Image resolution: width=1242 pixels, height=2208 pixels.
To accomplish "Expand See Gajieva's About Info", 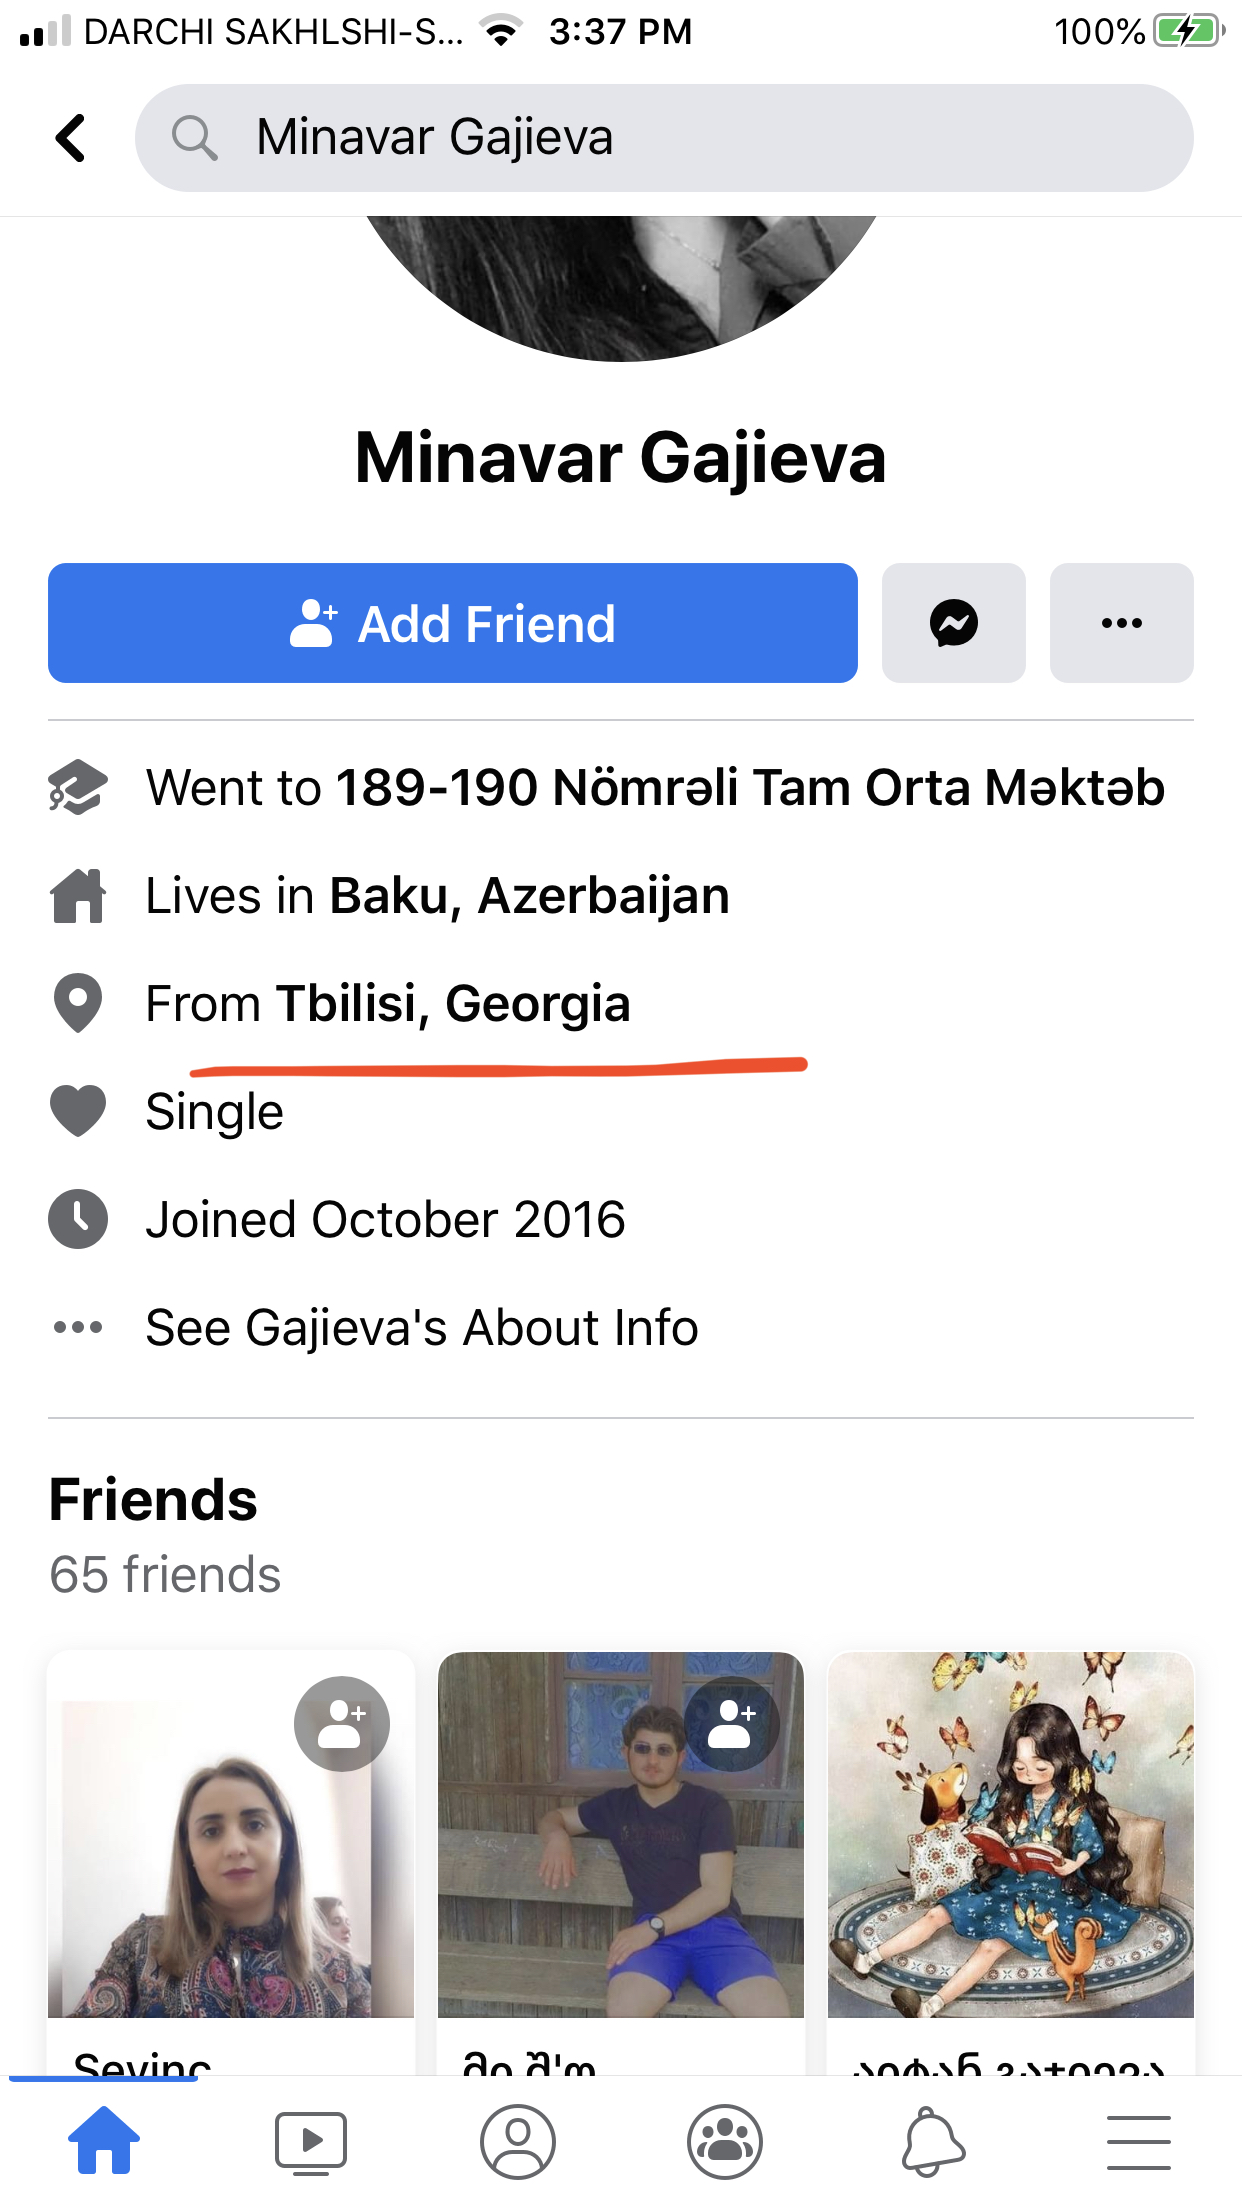I will tap(421, 1328).
